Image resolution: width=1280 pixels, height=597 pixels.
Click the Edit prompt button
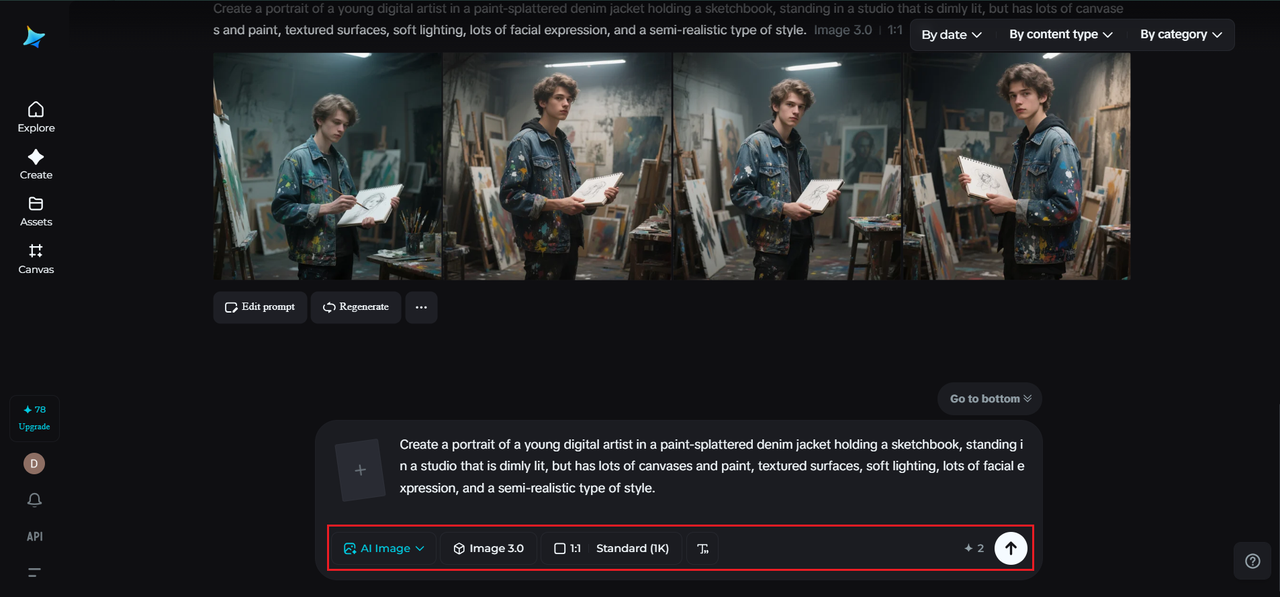click(x=260, y=307)
